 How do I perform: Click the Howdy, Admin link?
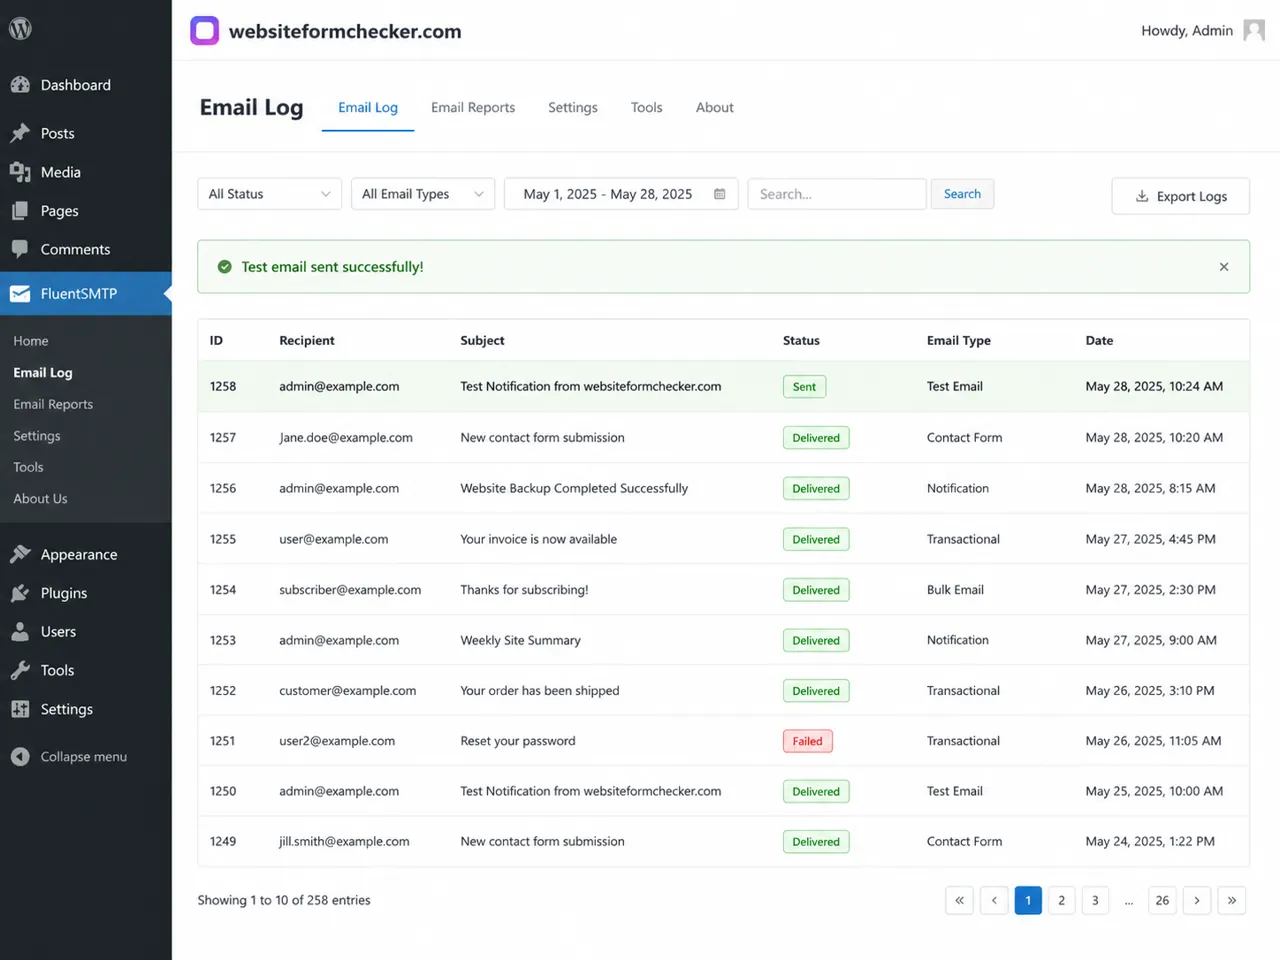(x=1187, y=31)
